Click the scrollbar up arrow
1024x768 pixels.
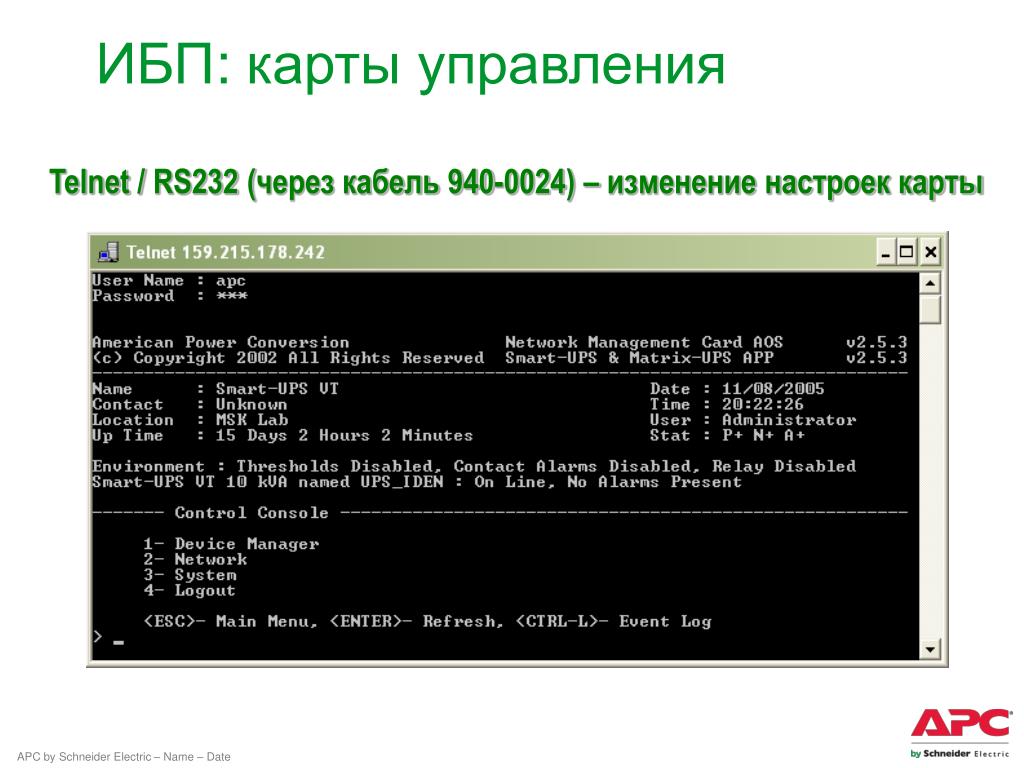pyautogui.click(x=929, y=283)
